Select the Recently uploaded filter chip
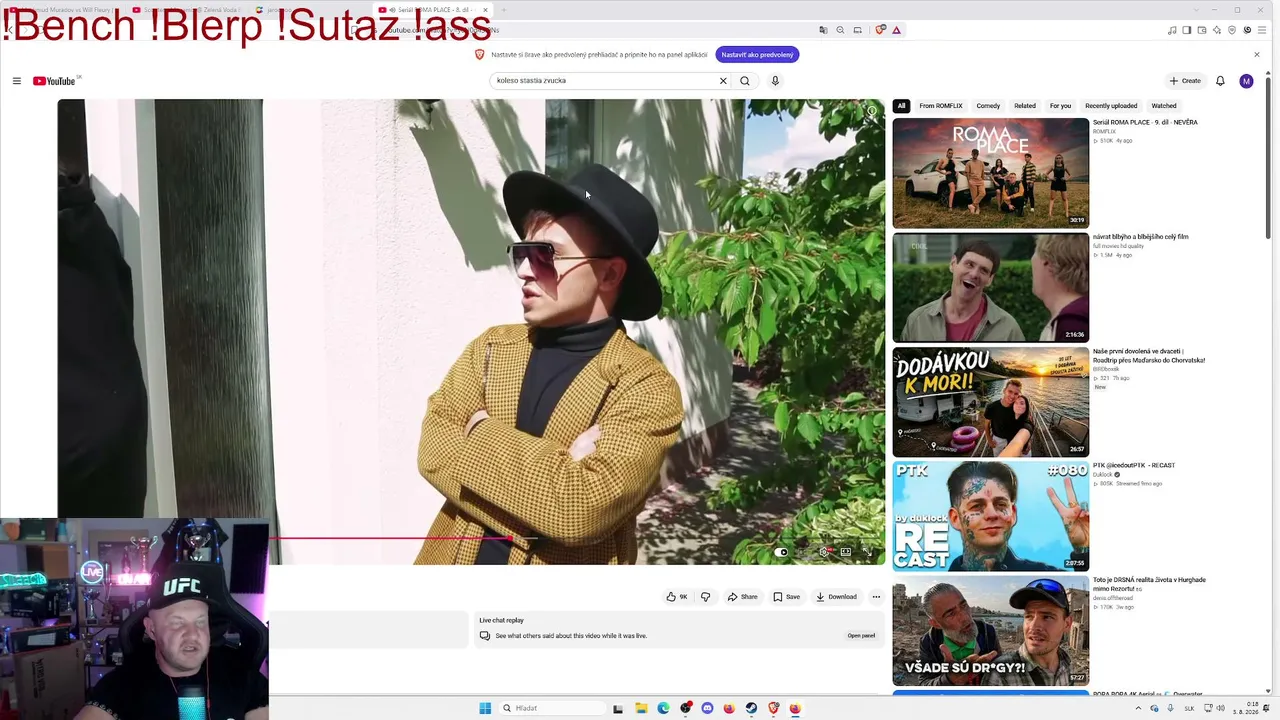The width and height of the screenshot is (1280, 720). pos(1111,106)
